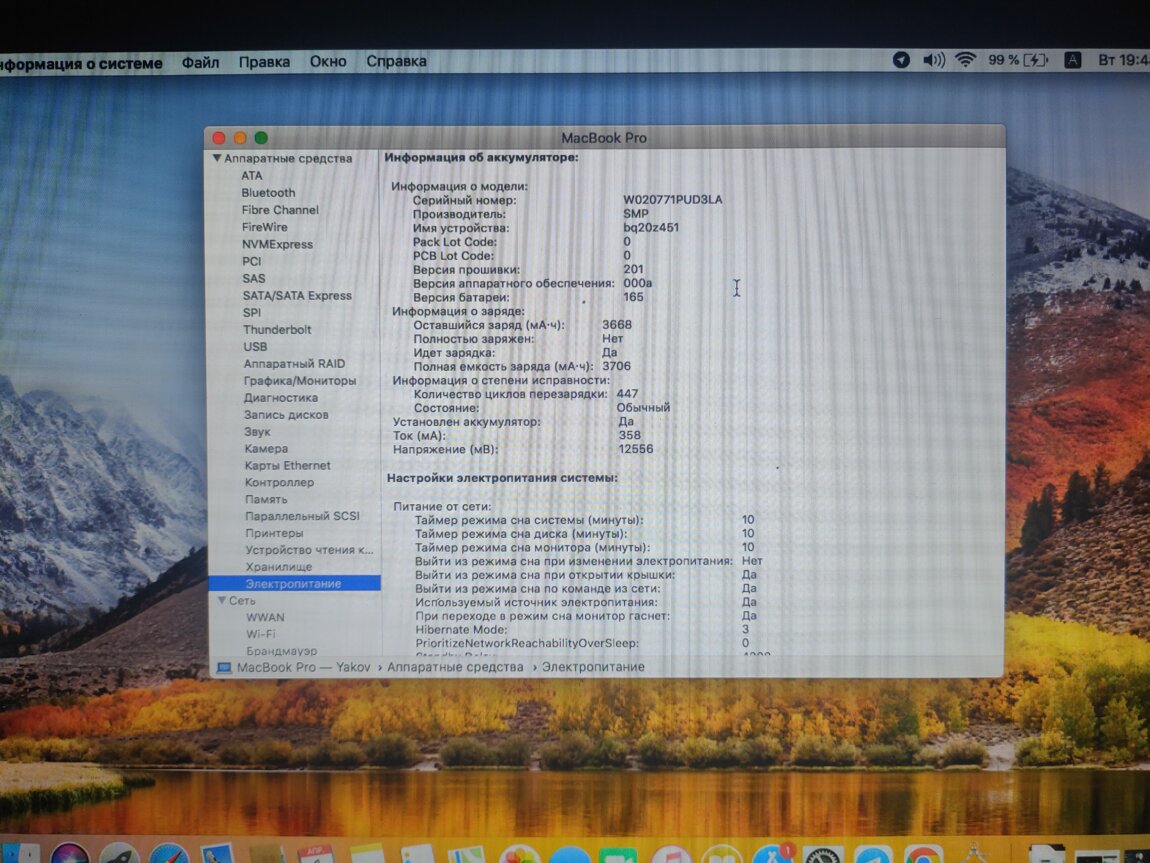Select Графика/Мониторы in the sidebar
Image resolution: width=1150 pixels, height=863 pixels.
(x=300, y=381)
